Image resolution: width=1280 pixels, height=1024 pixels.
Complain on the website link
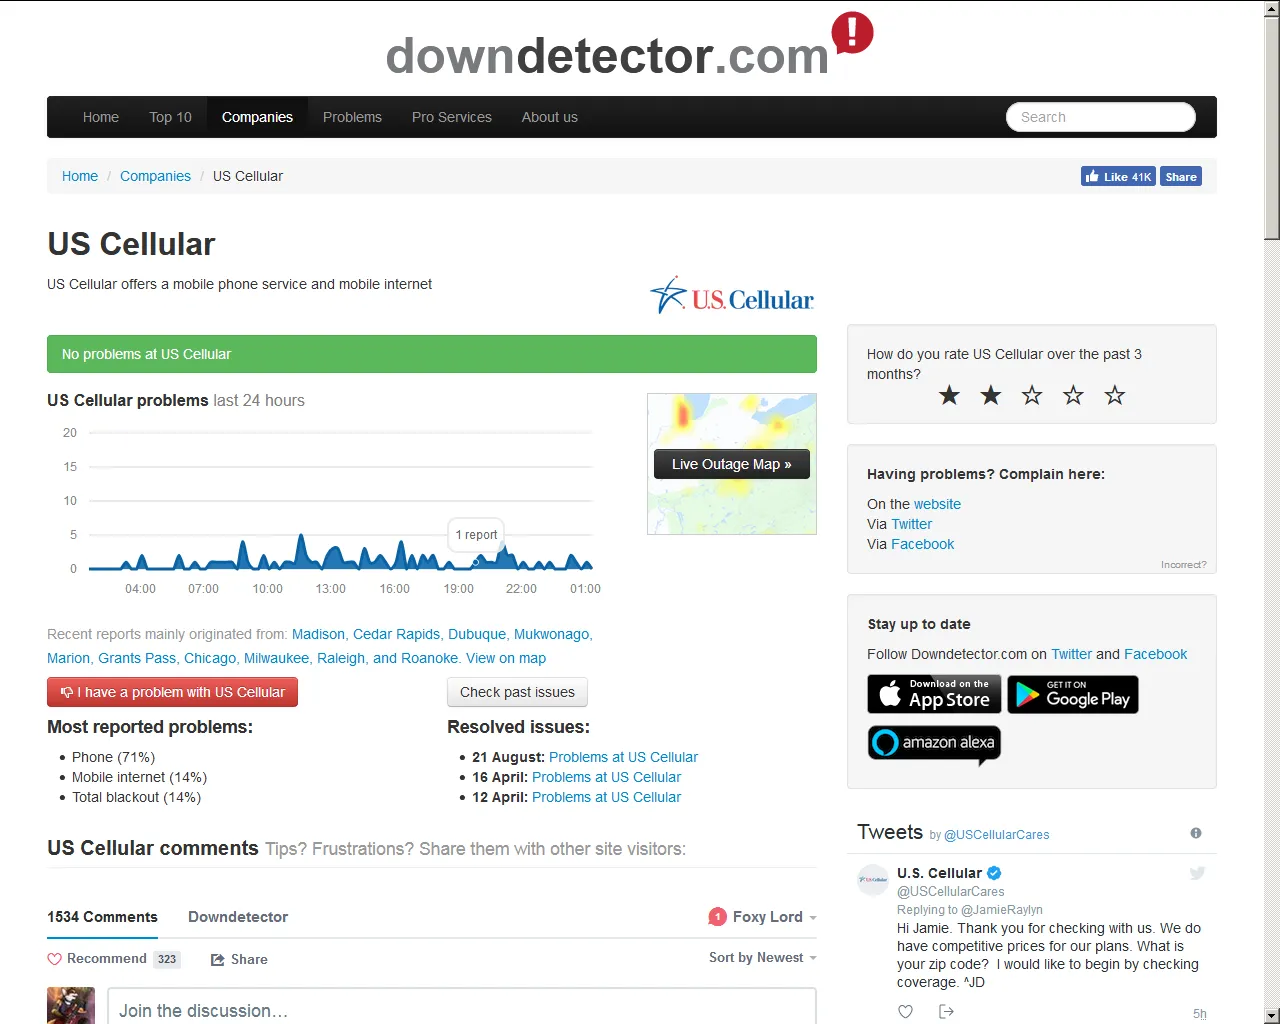937,504
